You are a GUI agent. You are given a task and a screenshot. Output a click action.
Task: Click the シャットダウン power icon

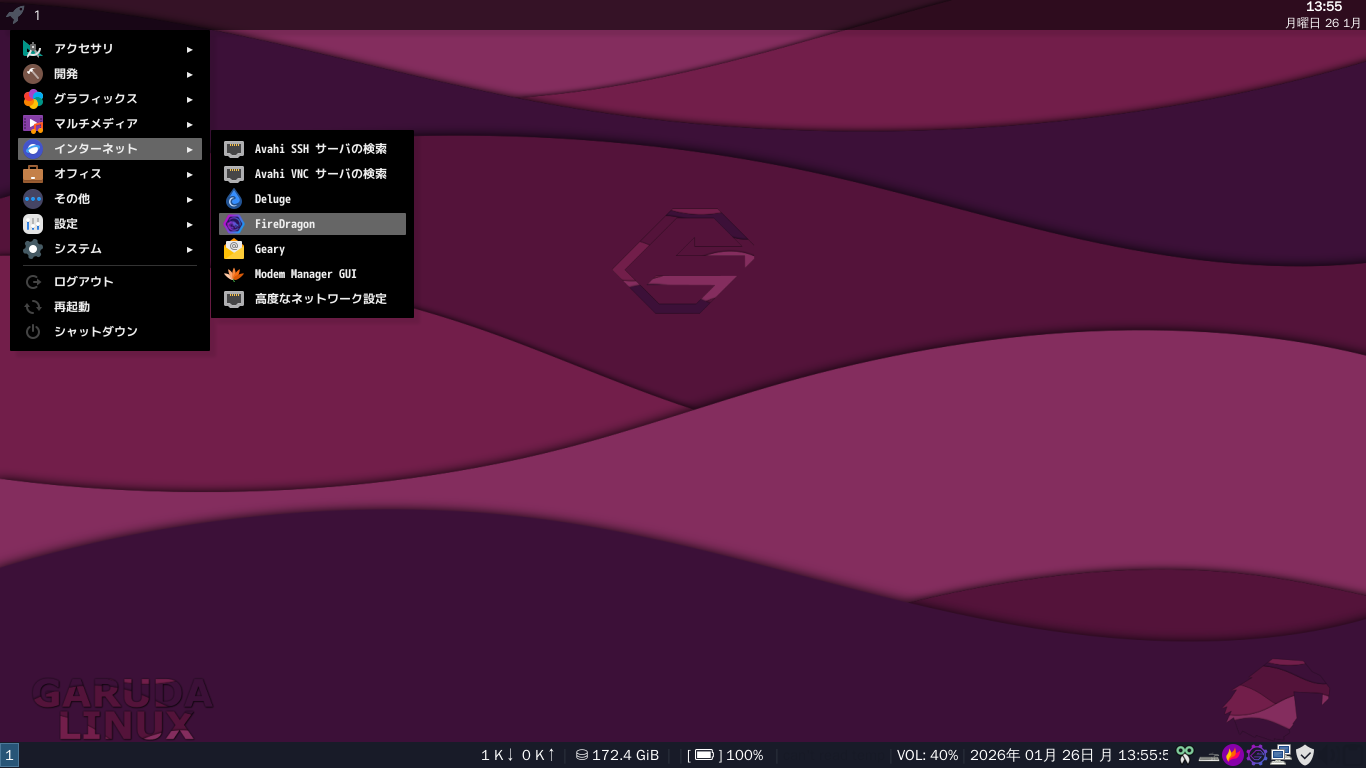click(x=33, y=332)
